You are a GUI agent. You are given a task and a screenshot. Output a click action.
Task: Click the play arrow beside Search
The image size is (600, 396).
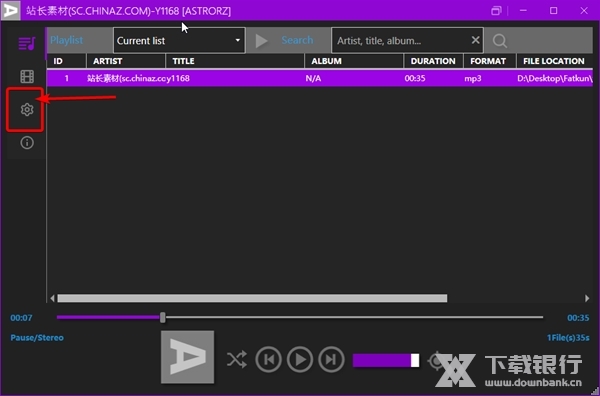click(x=261, y=41)
